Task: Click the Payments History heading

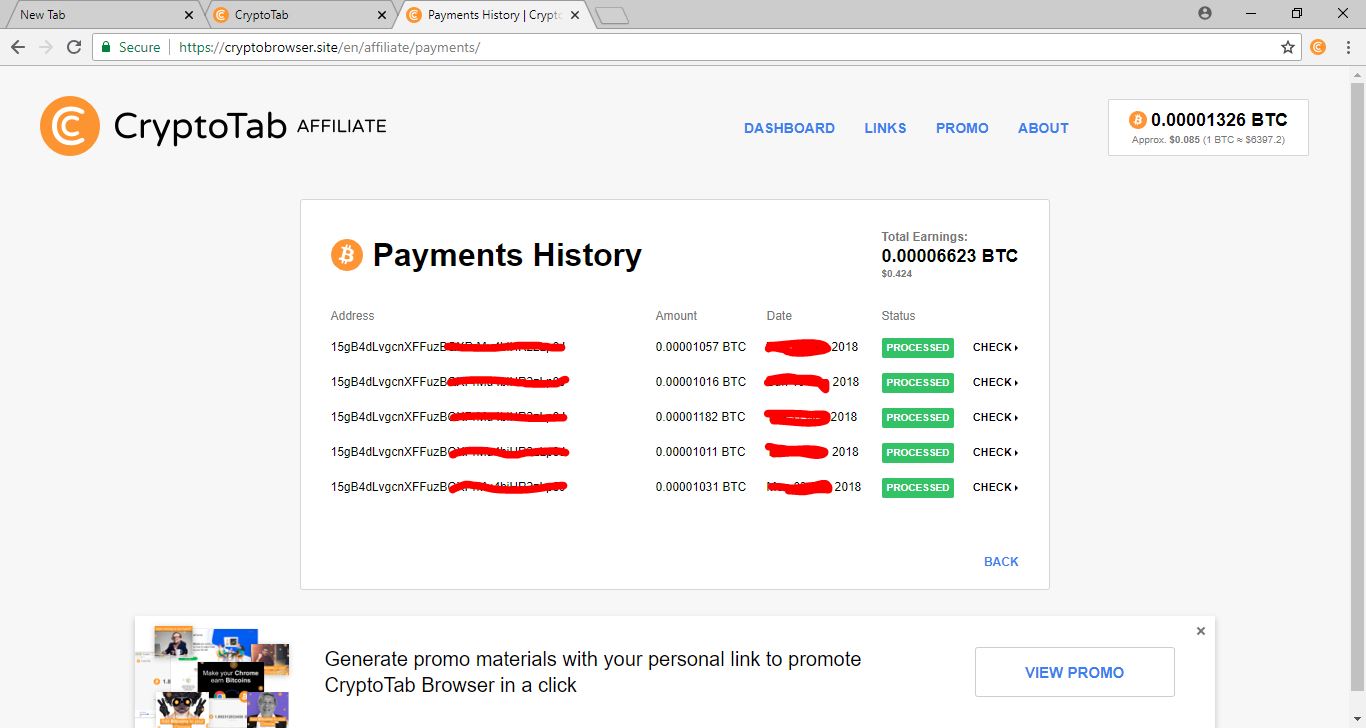Action: [507, 255]
